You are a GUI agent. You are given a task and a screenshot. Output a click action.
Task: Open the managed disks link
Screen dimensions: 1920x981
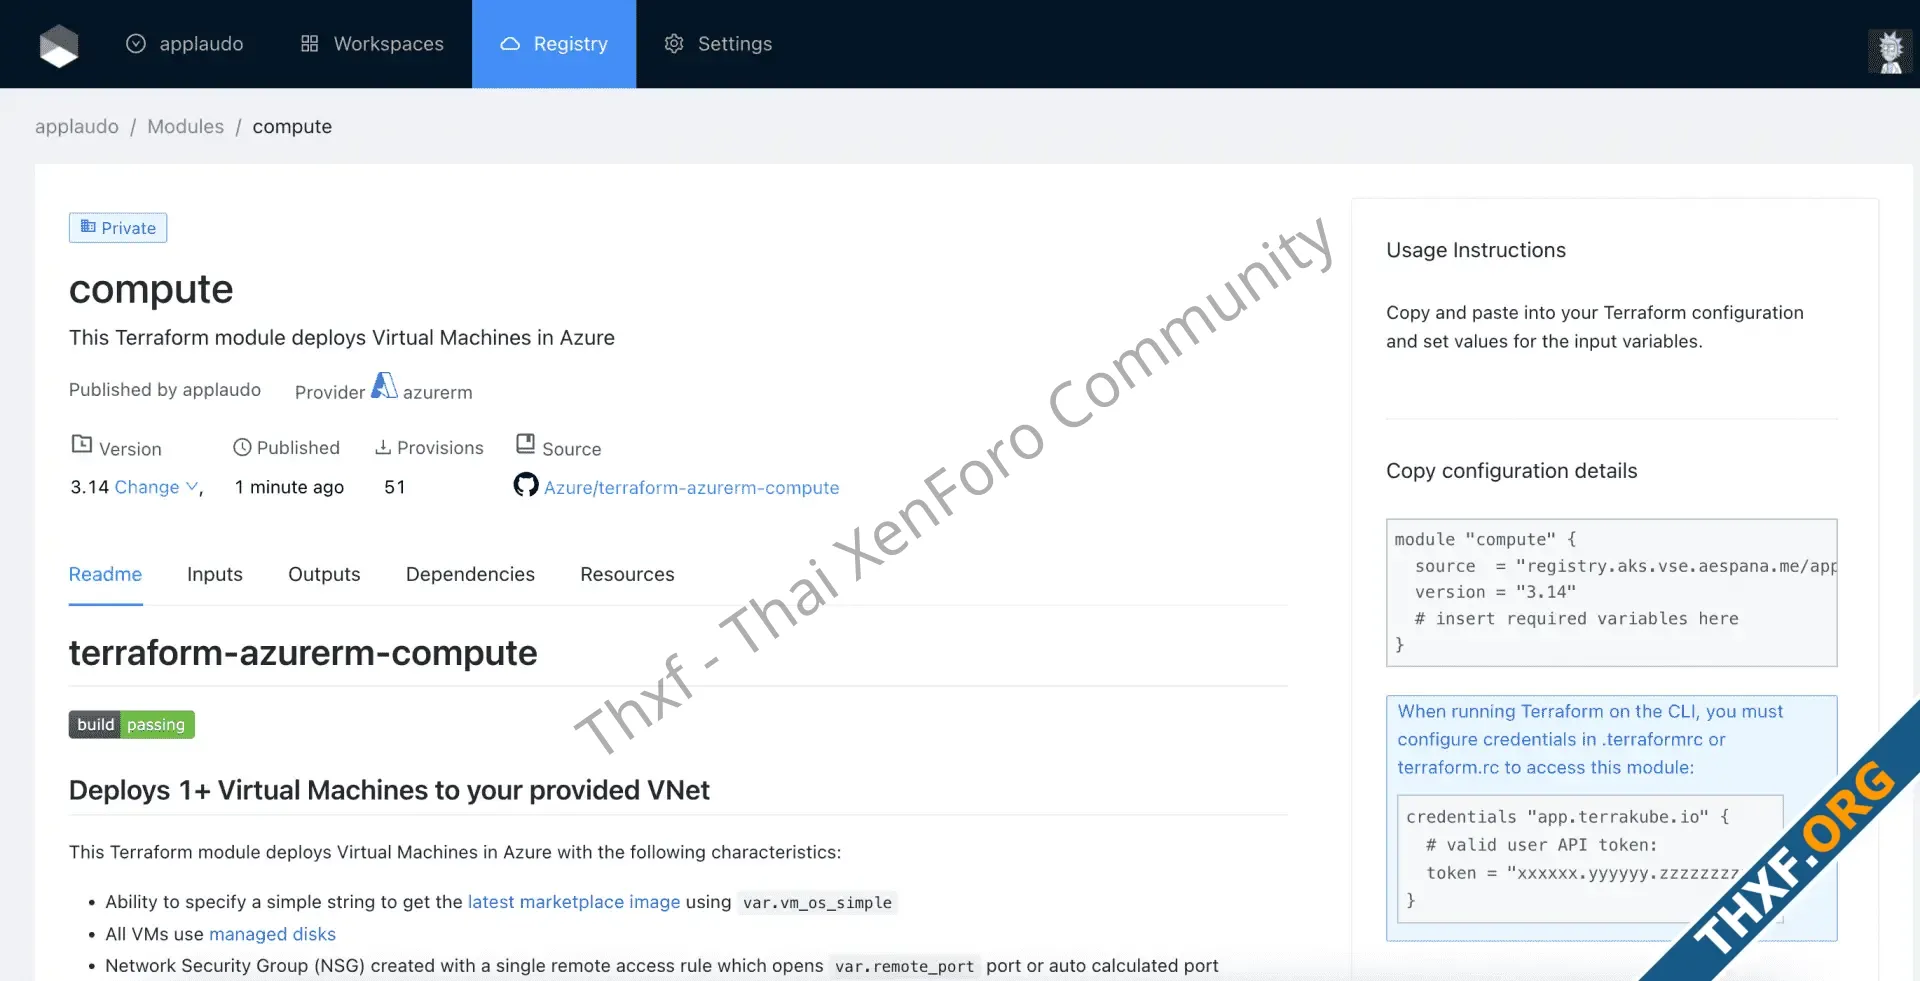tap(272, 934)
